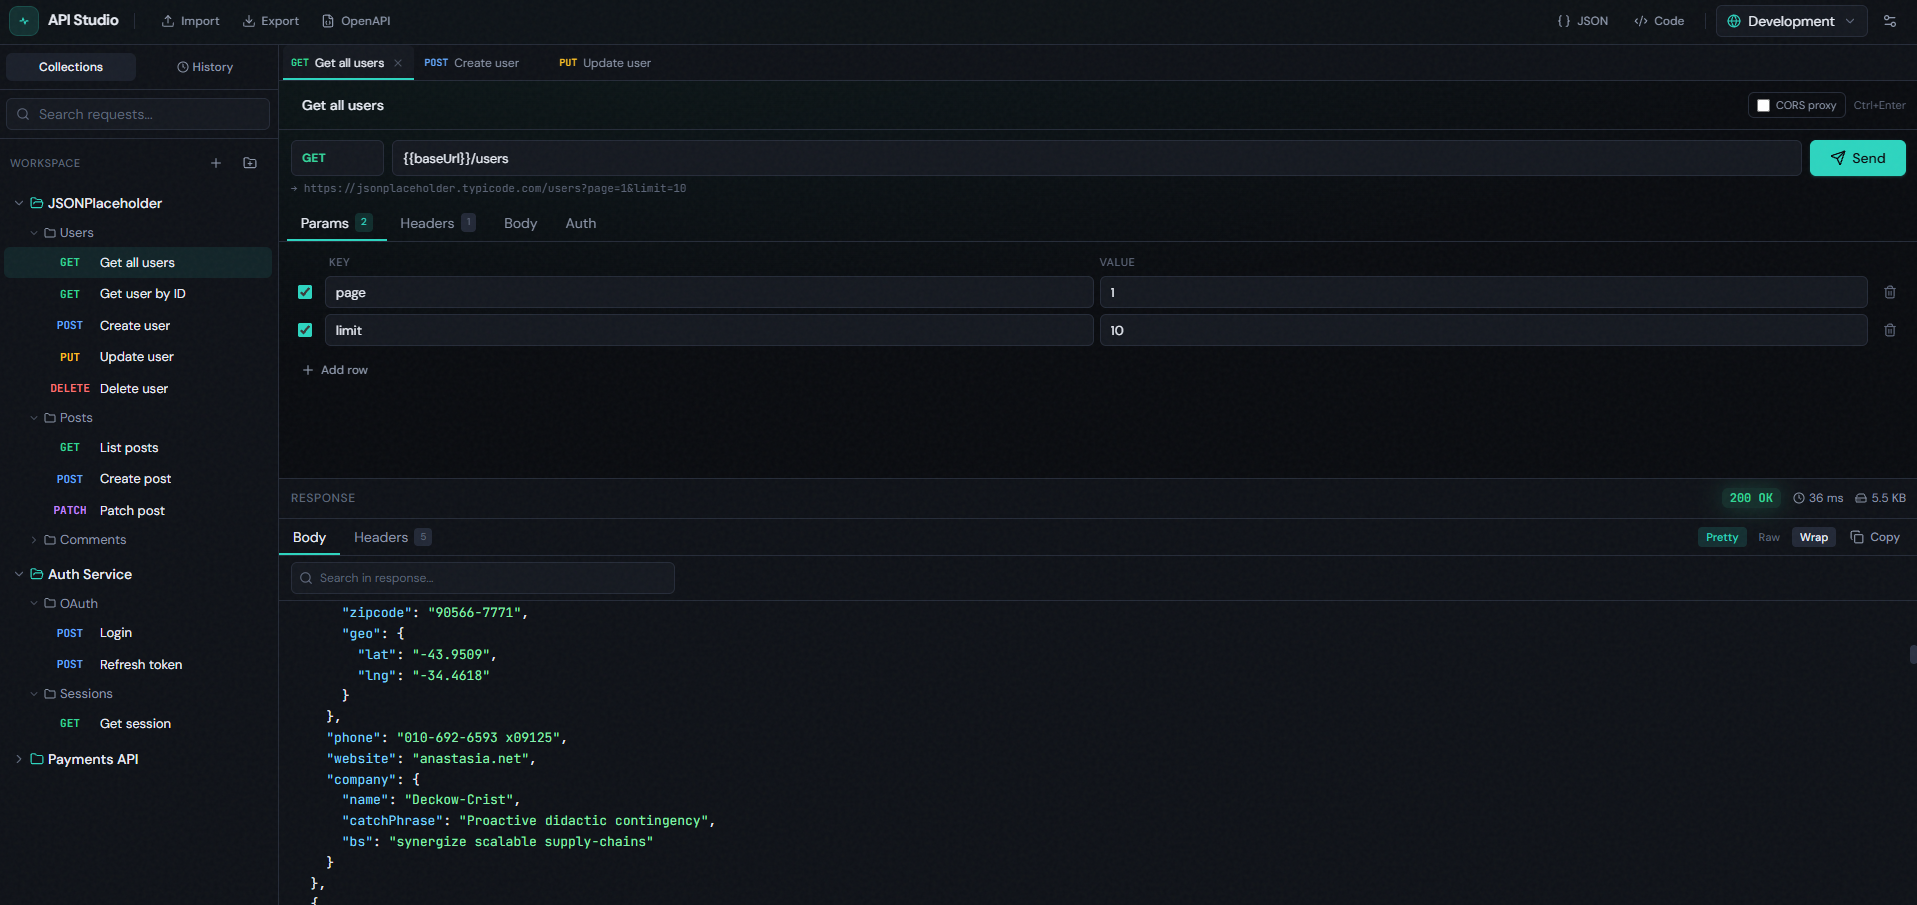The height and width of the screenshot is (905, 1917).
Task: Edit the limit value field
Action: click(1483, 330)
